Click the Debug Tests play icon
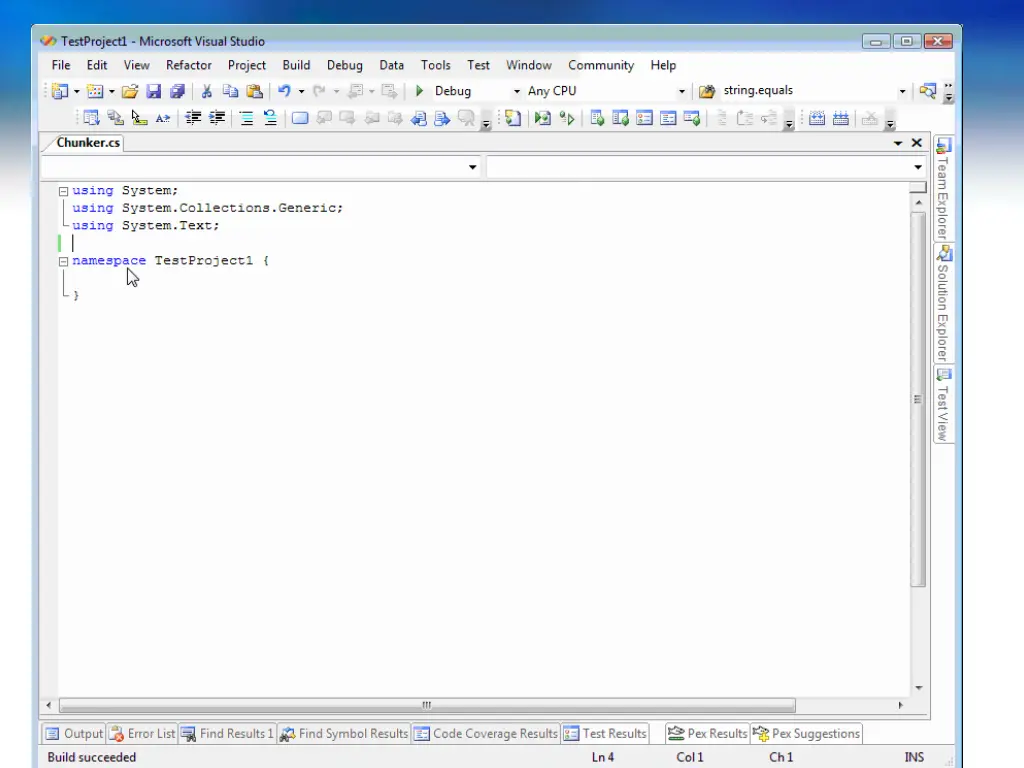This screenshot has height=768, width=1024. coord(567,118)
